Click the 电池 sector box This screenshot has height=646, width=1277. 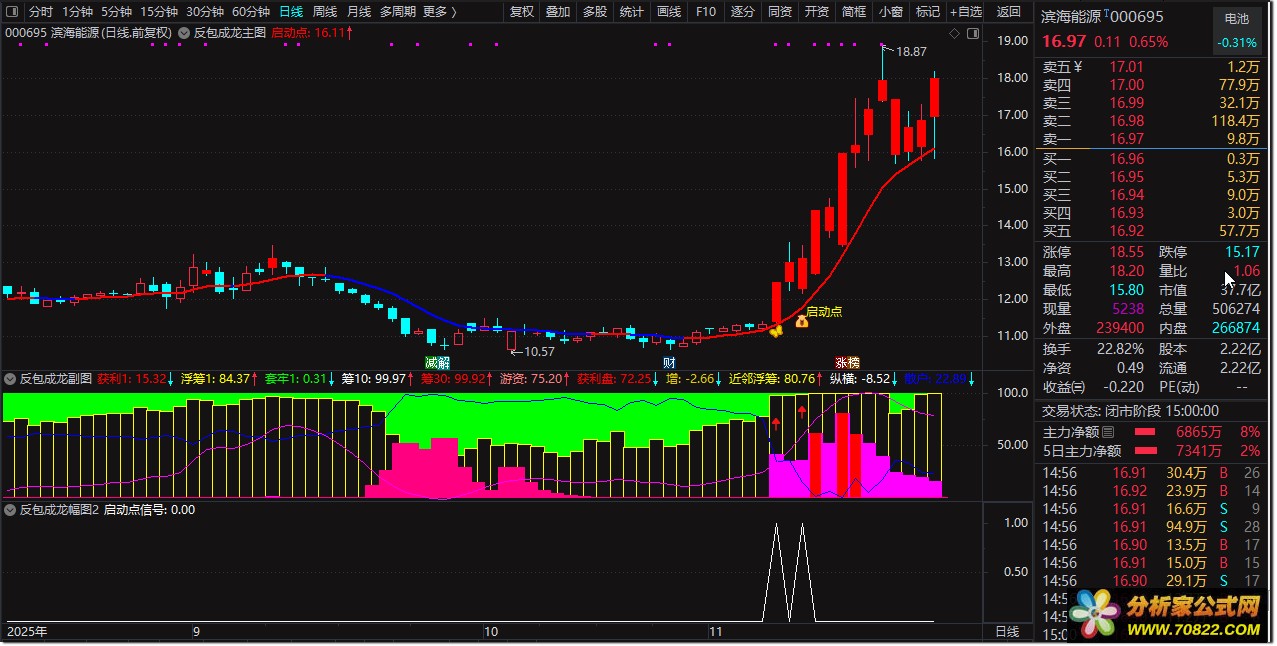tap(1237, 30)
